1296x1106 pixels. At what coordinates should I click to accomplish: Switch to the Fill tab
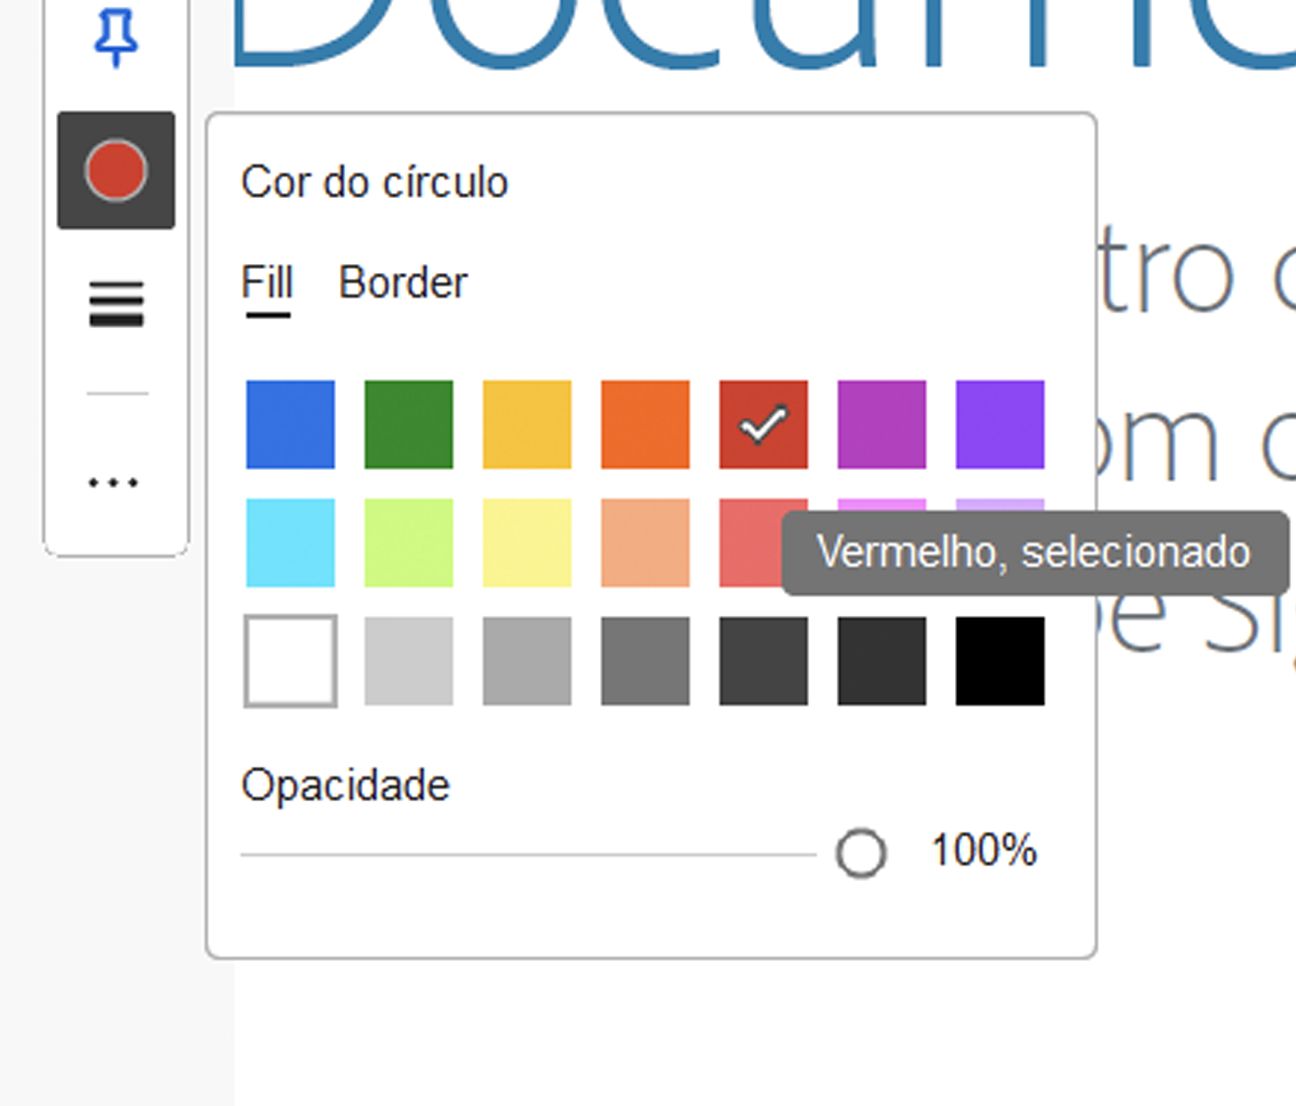[265, 283]
